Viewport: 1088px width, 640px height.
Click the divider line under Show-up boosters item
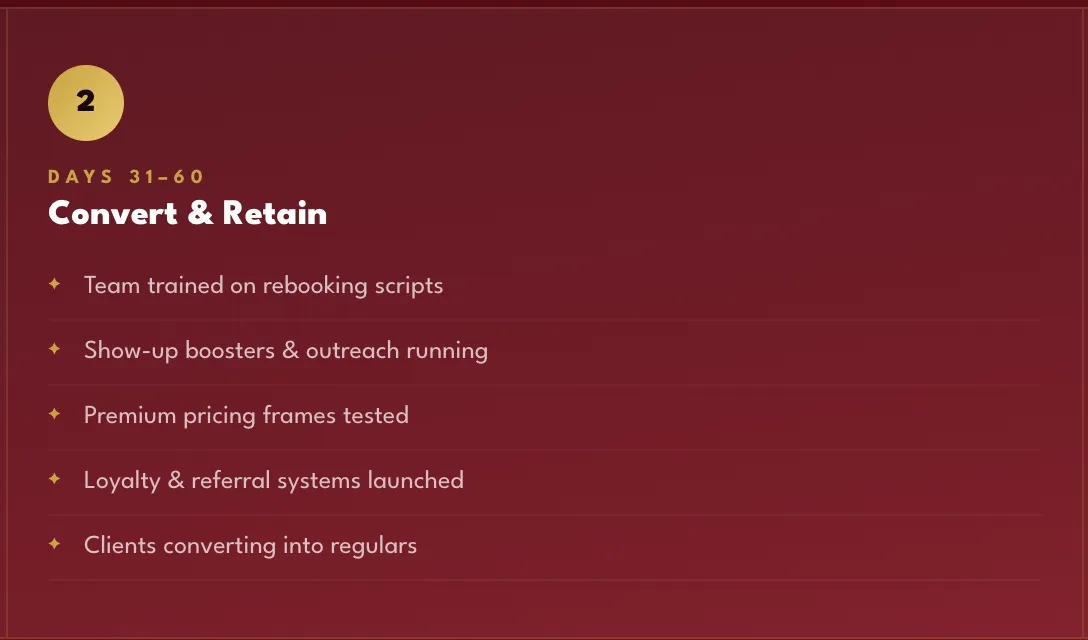coord(544,385)
